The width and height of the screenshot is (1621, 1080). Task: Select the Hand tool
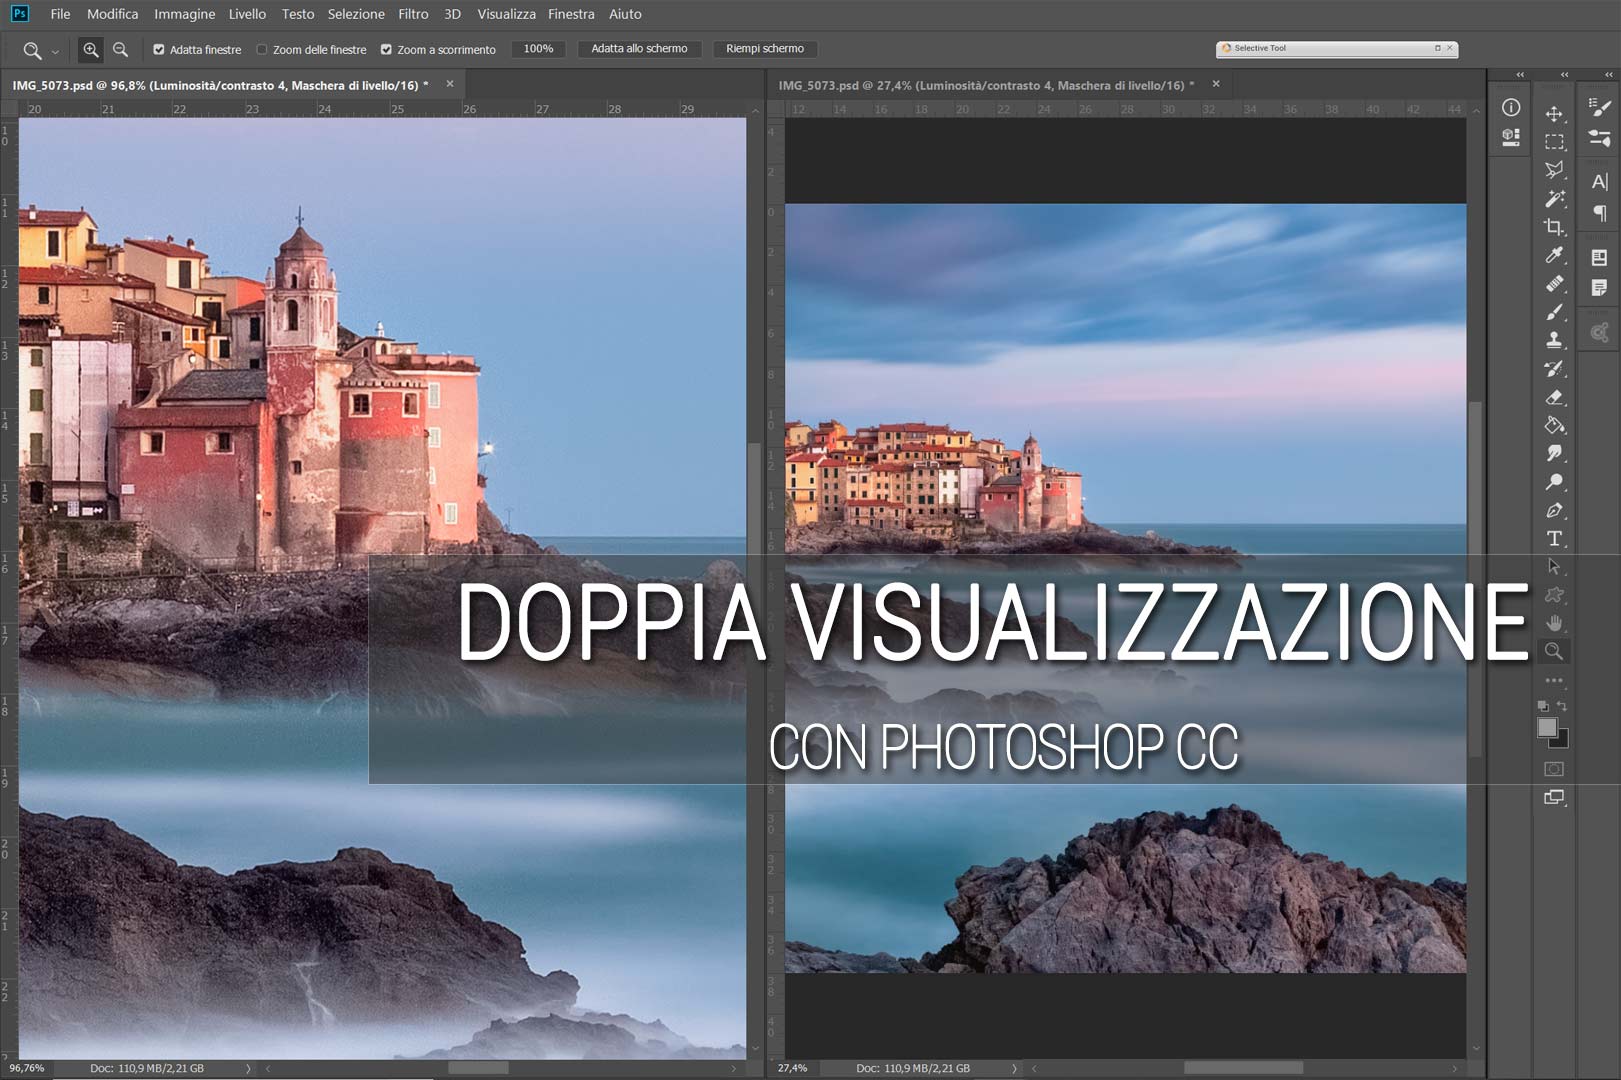pos(1555,624)
